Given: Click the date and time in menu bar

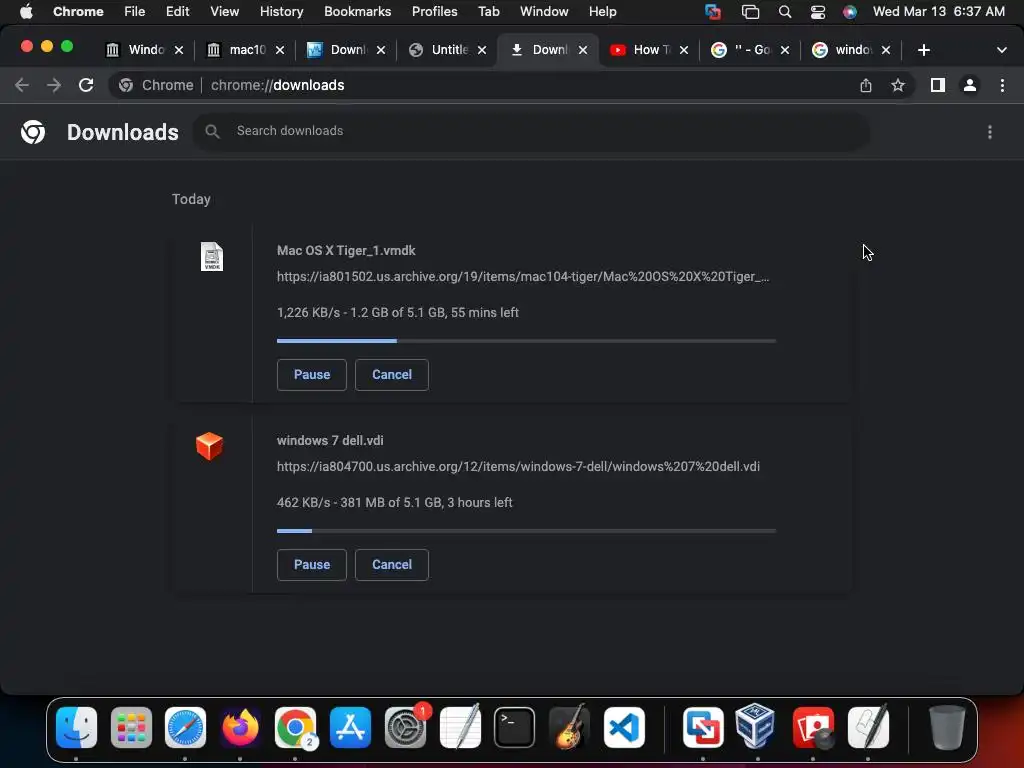Looking at the screenshot, I should coord(938,12).
